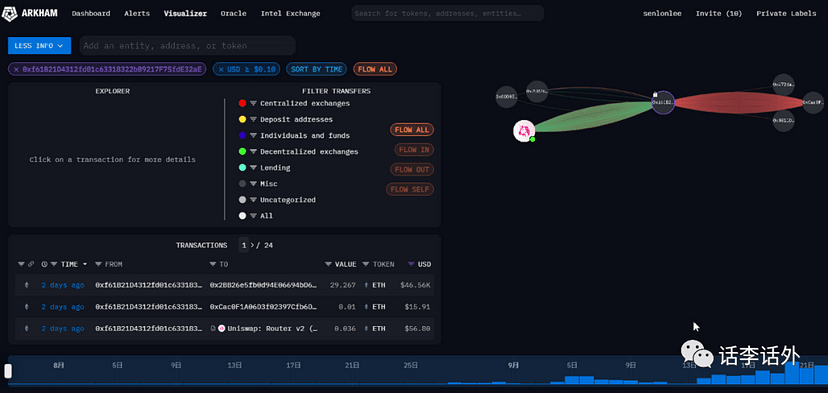Viewport: 828px width, 393px height.
Task: Open filter funnel beside Centralized exchanges
Action: (x=253, y=104)
